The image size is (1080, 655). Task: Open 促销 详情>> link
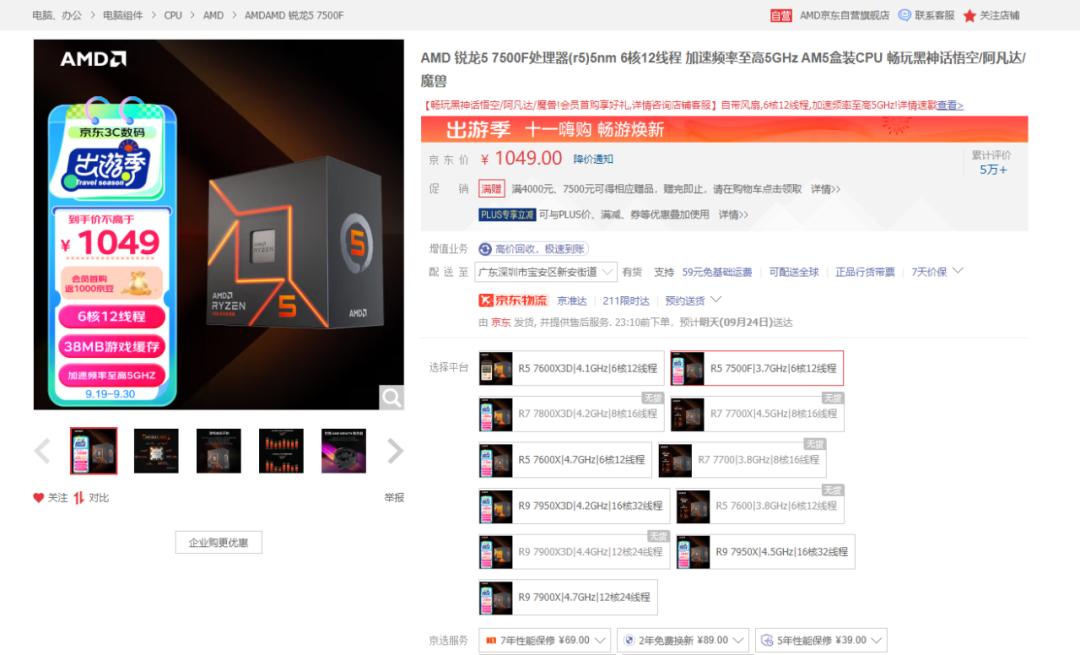[x=825, y=189]
